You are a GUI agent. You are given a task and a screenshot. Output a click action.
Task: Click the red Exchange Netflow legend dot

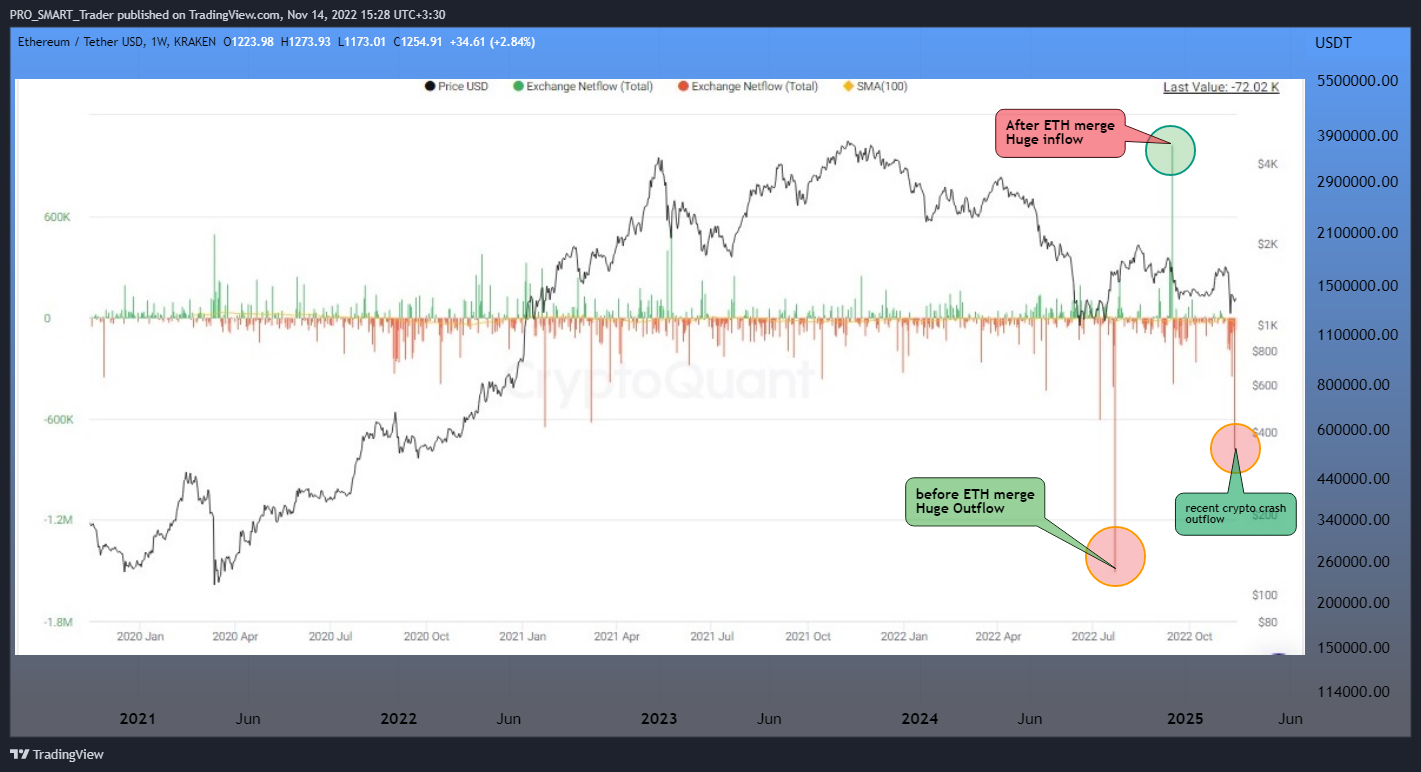tap(682, 87)
